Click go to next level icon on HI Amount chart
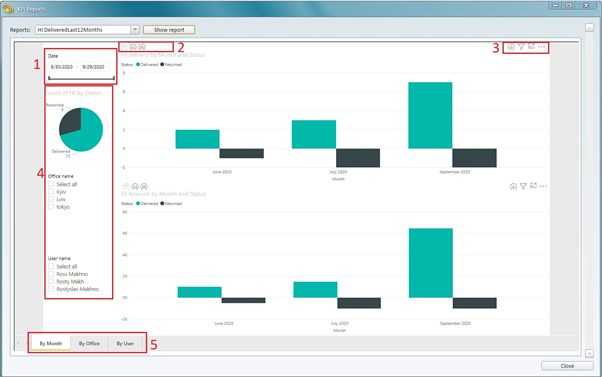The width and height of the screenshot is (602, 377). pos(135,187)
